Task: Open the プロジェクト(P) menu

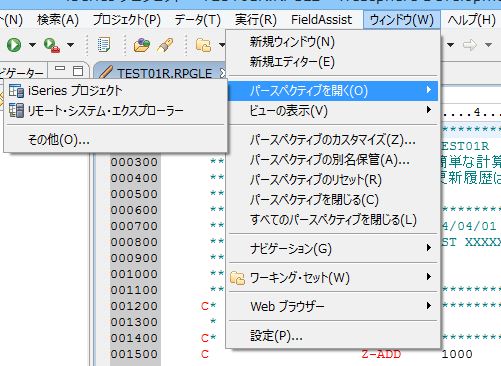Action: click(127, 20)
